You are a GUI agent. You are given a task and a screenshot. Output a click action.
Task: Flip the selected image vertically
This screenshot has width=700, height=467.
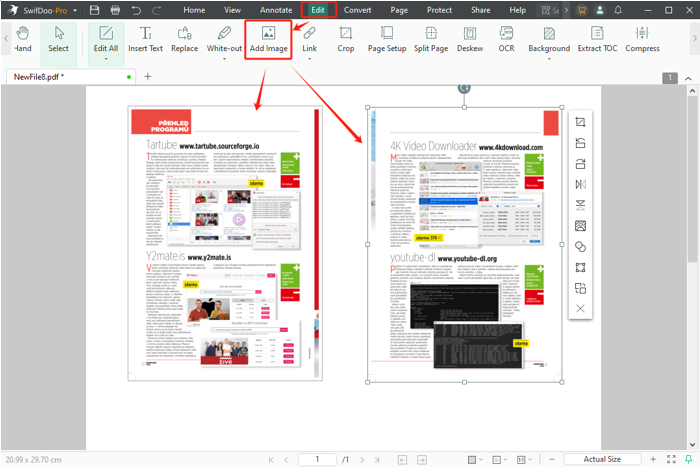coord(580,205)
